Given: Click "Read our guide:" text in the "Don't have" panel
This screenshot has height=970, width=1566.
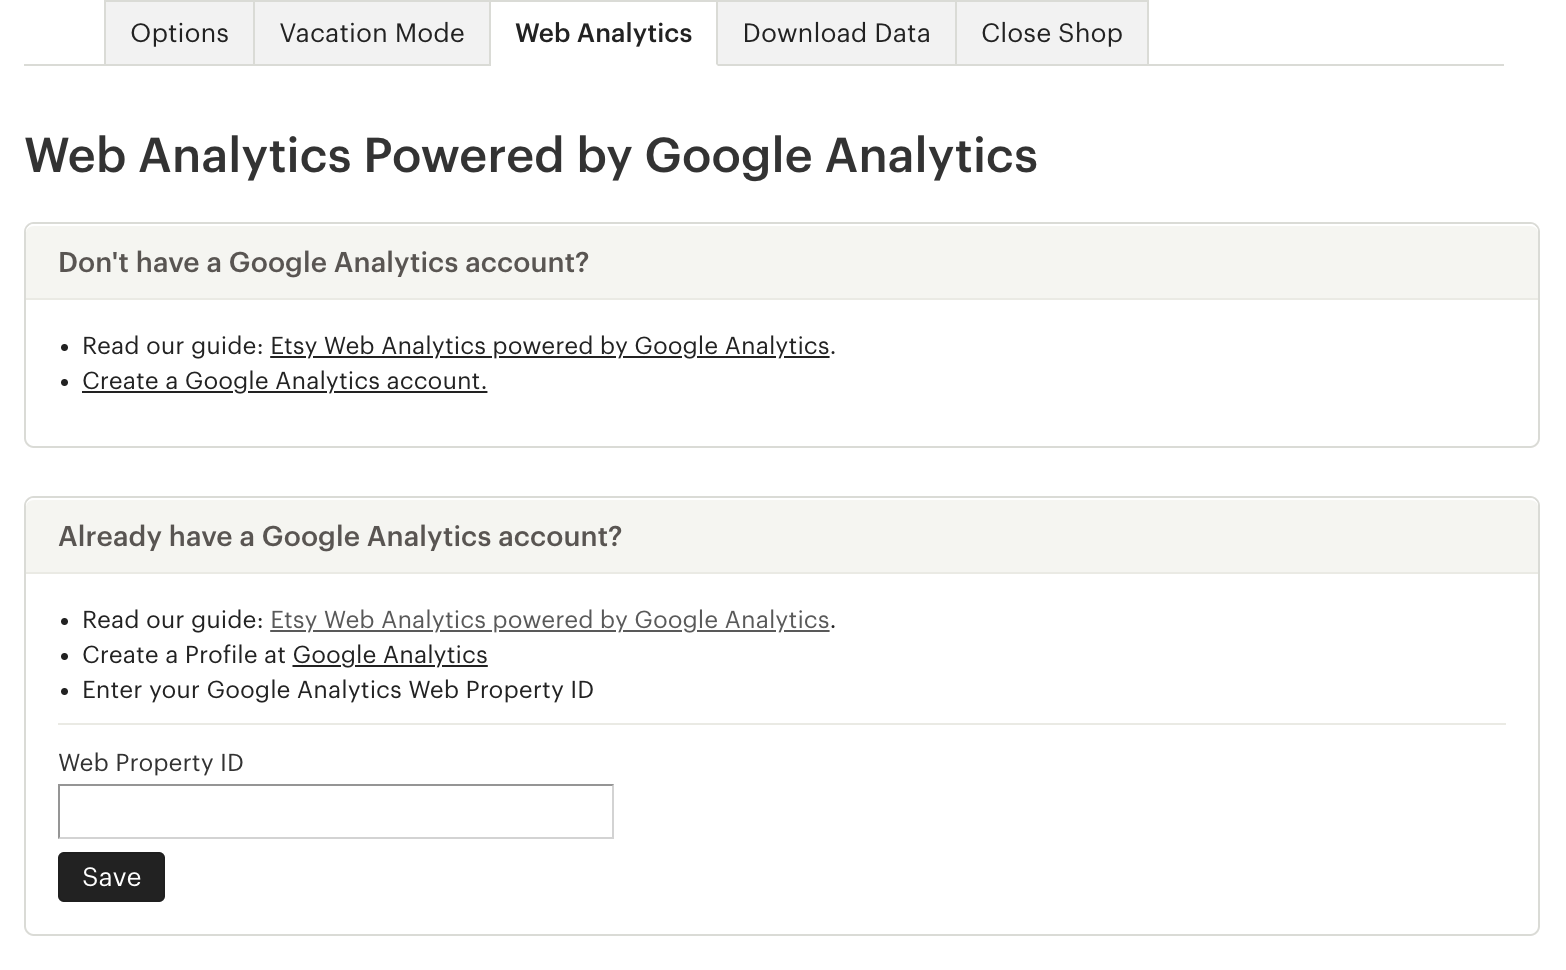Looking at the screenshot, I should (172, 346).
